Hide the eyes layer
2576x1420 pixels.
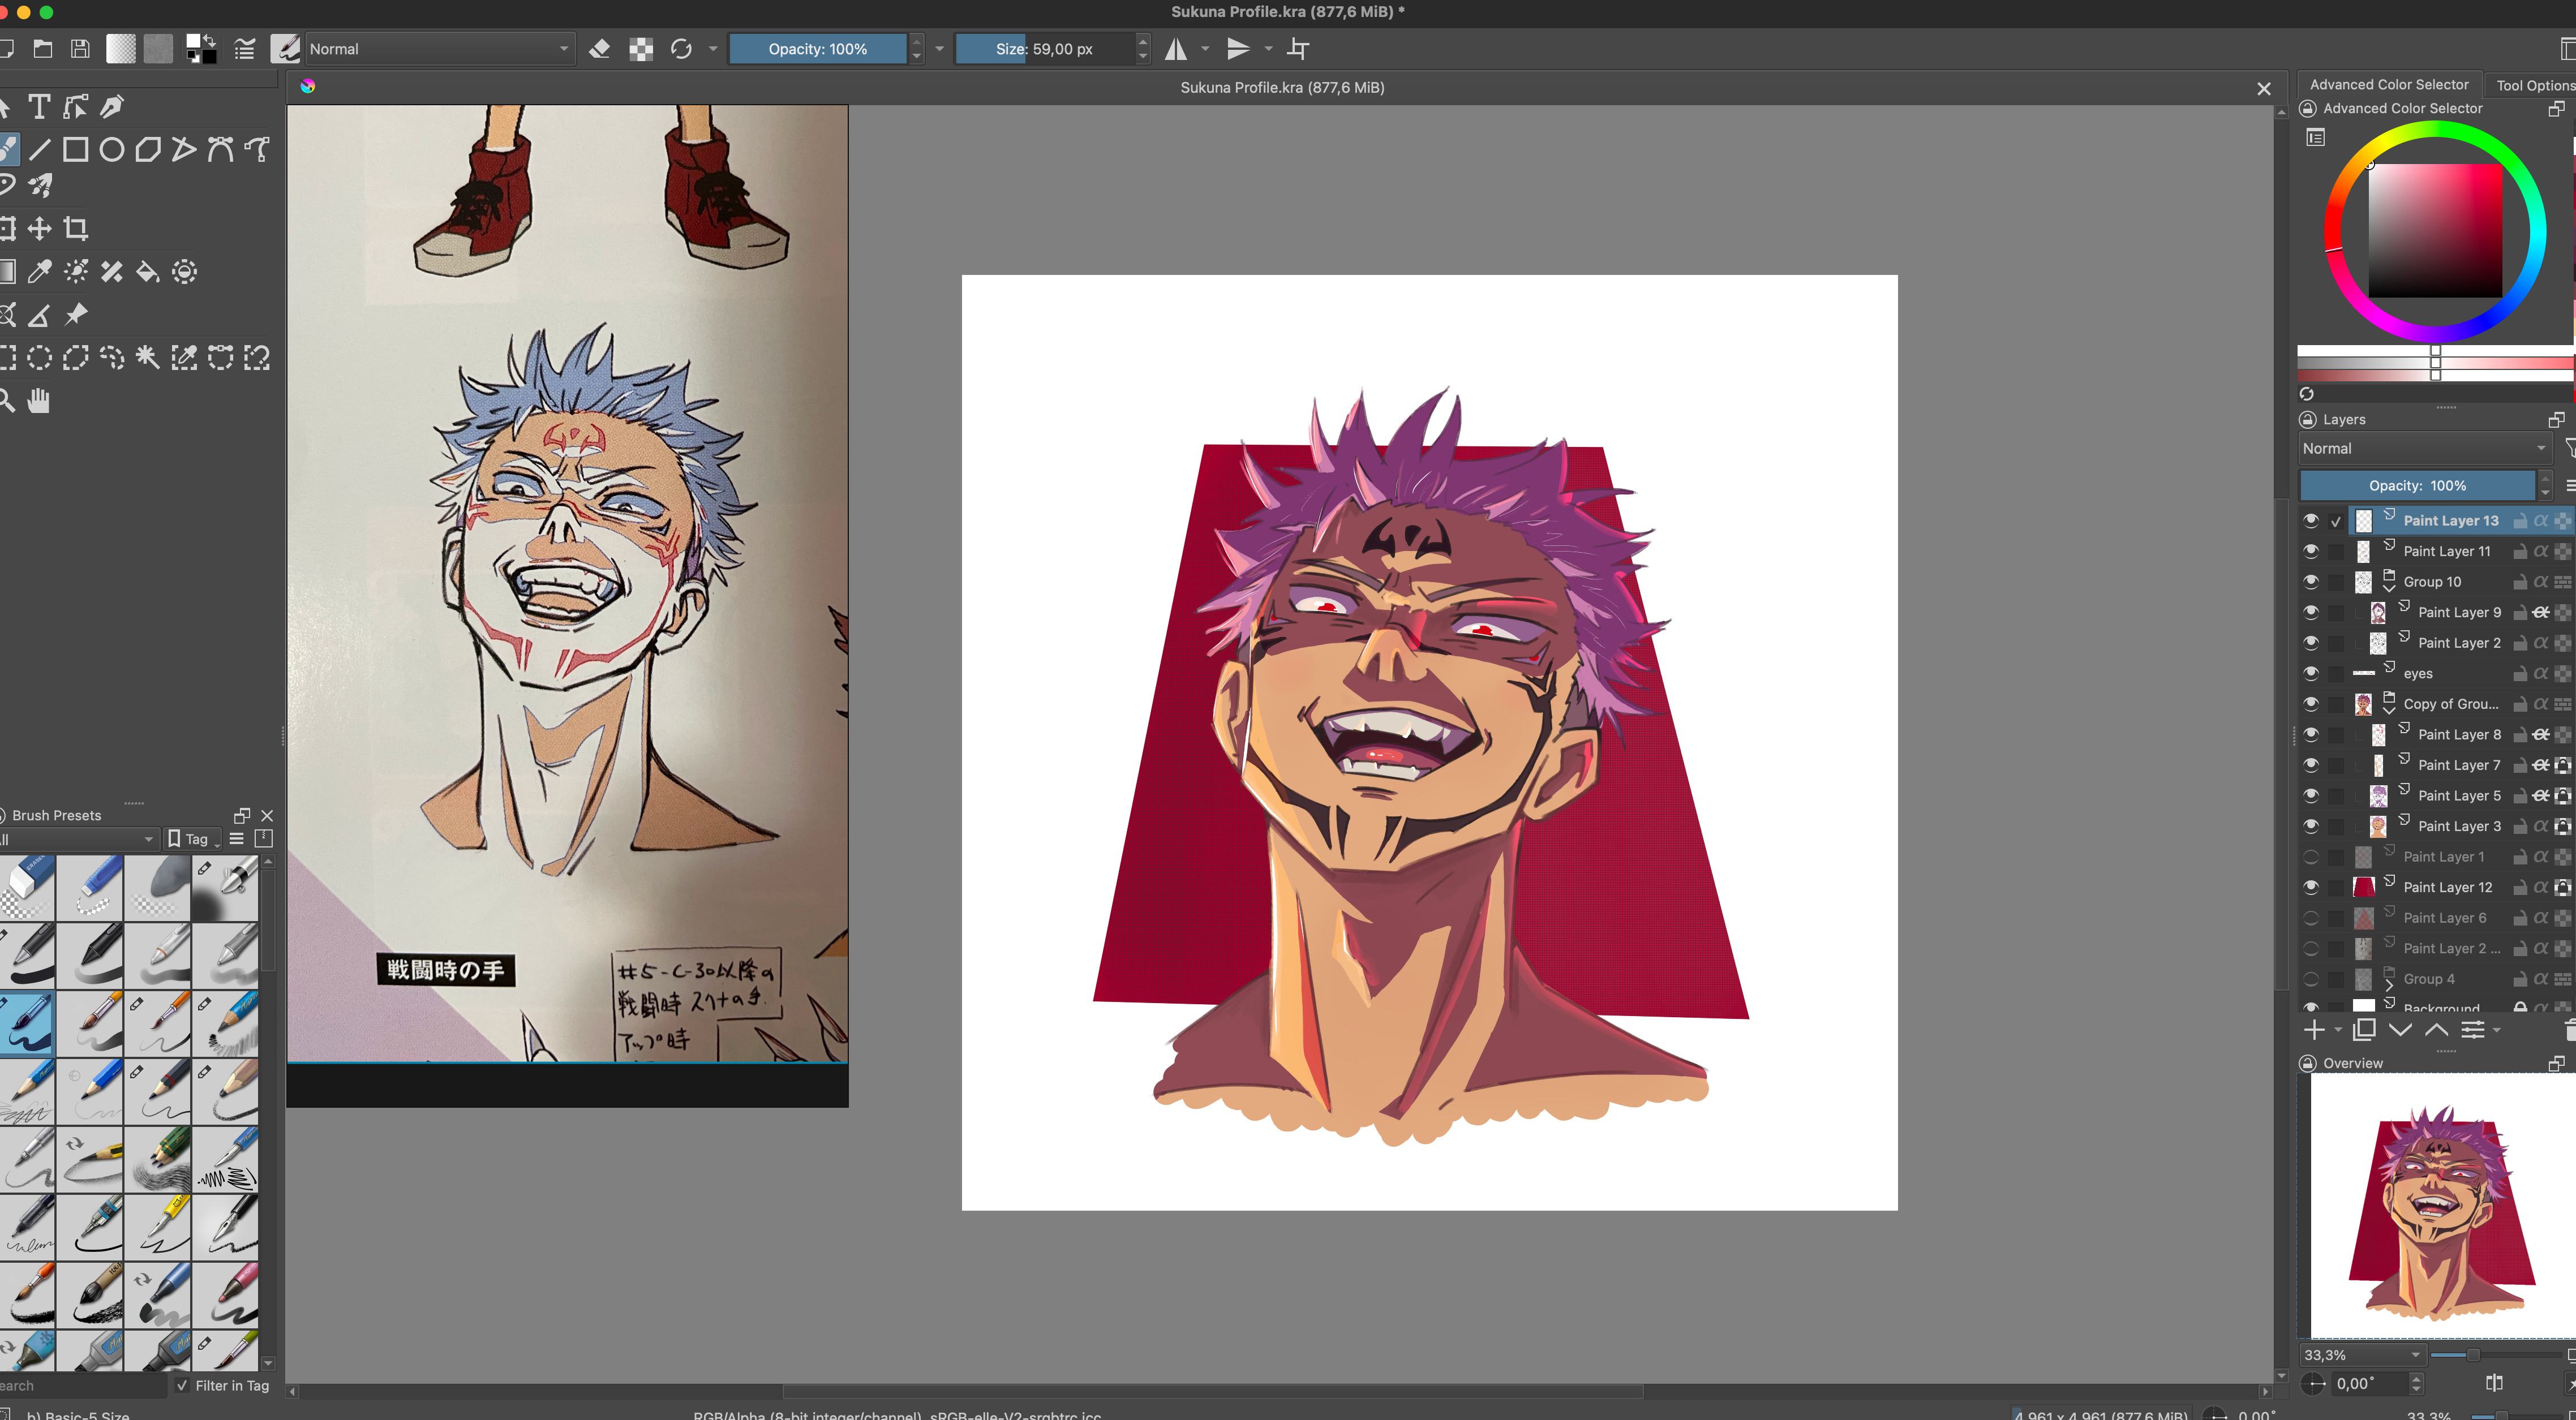pos(2311,673)
